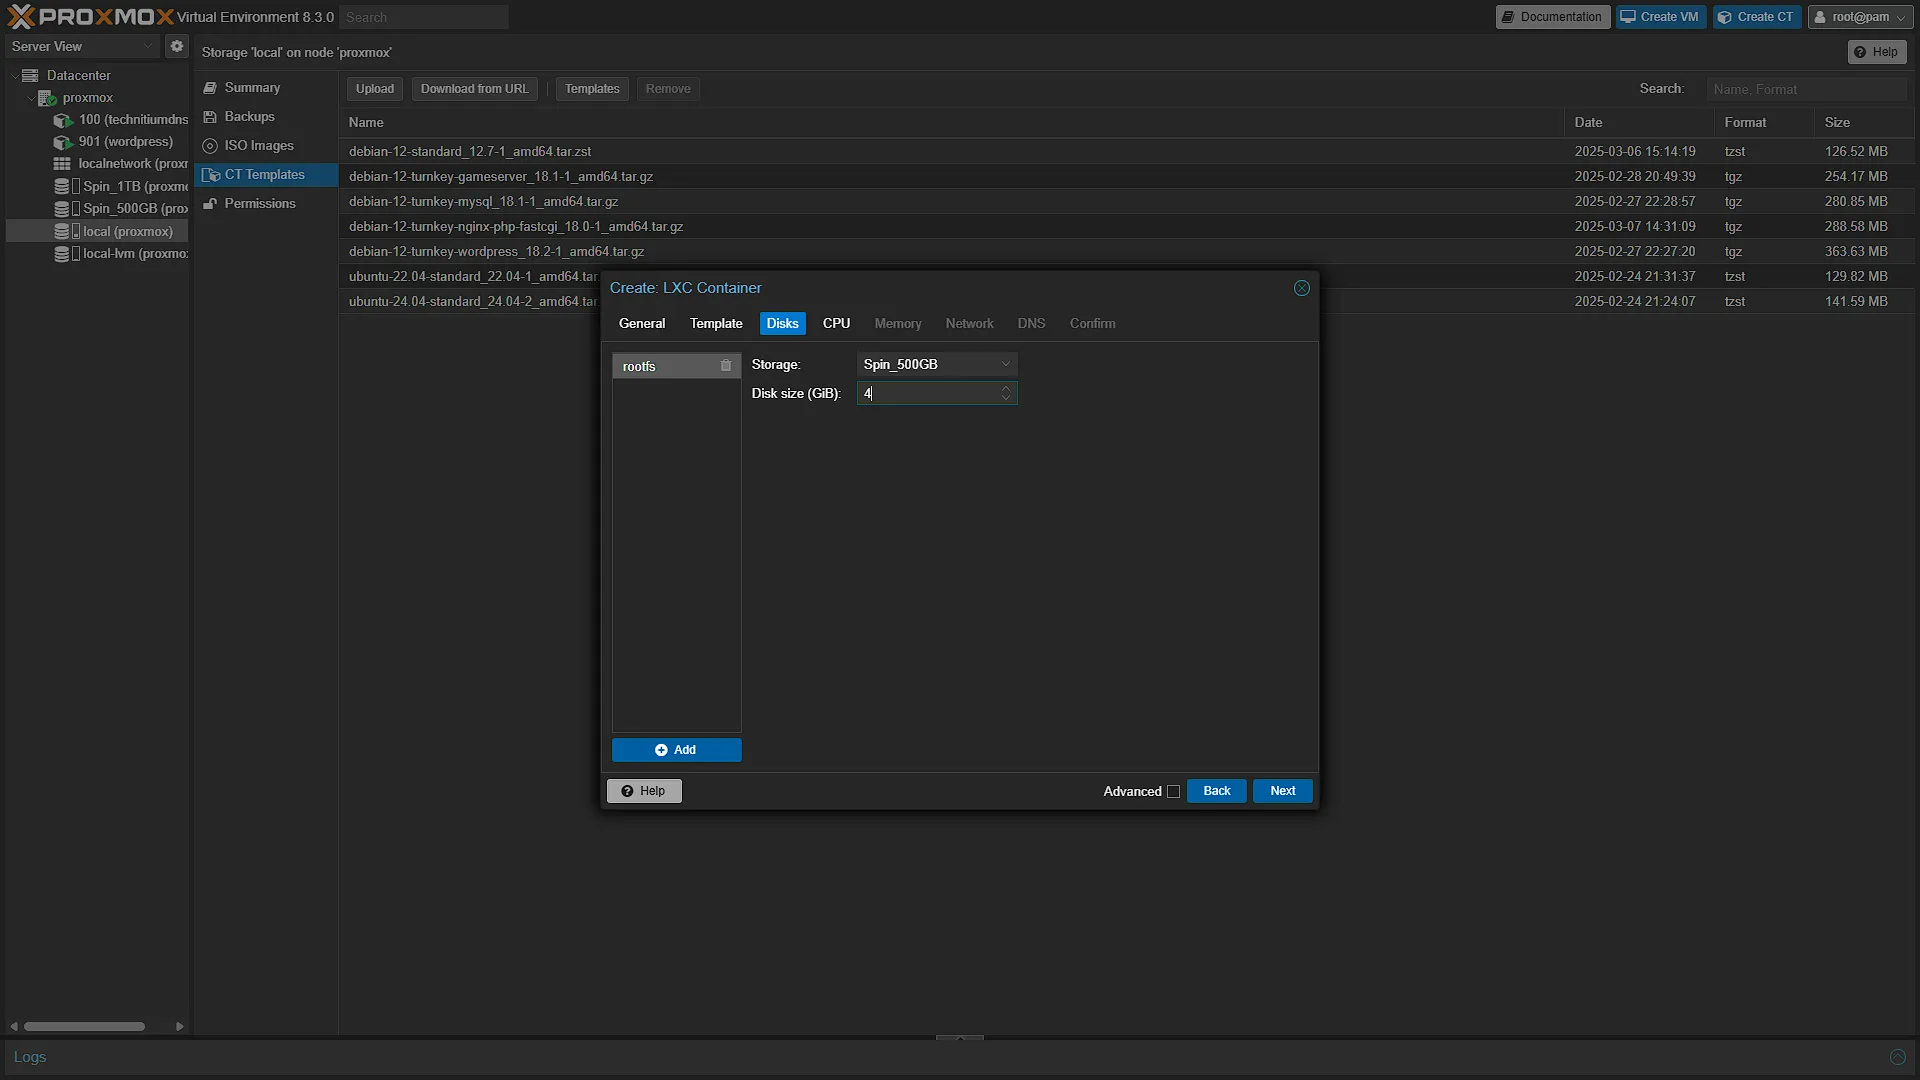Image resolution: width=1920 pixels, height=1080 pixels.
Task: Click the Create CT button
Action: (1756, 17)
